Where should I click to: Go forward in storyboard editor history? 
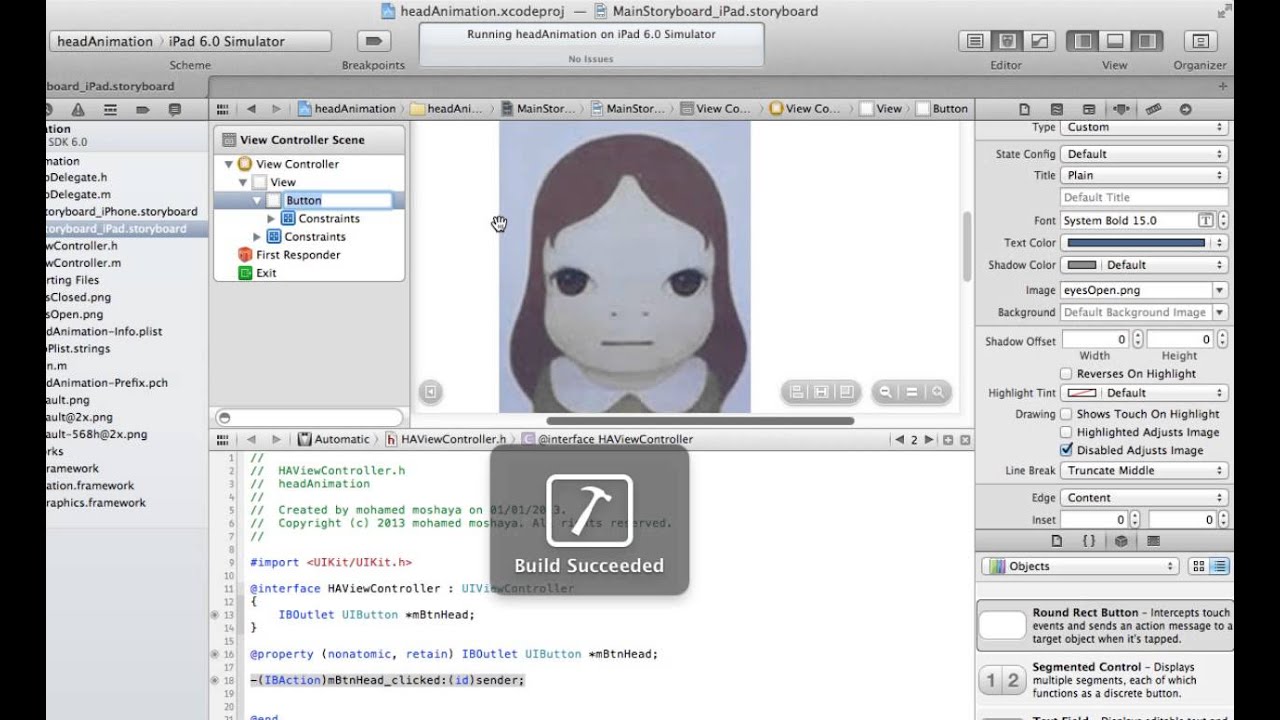click(x=276, y=109)
